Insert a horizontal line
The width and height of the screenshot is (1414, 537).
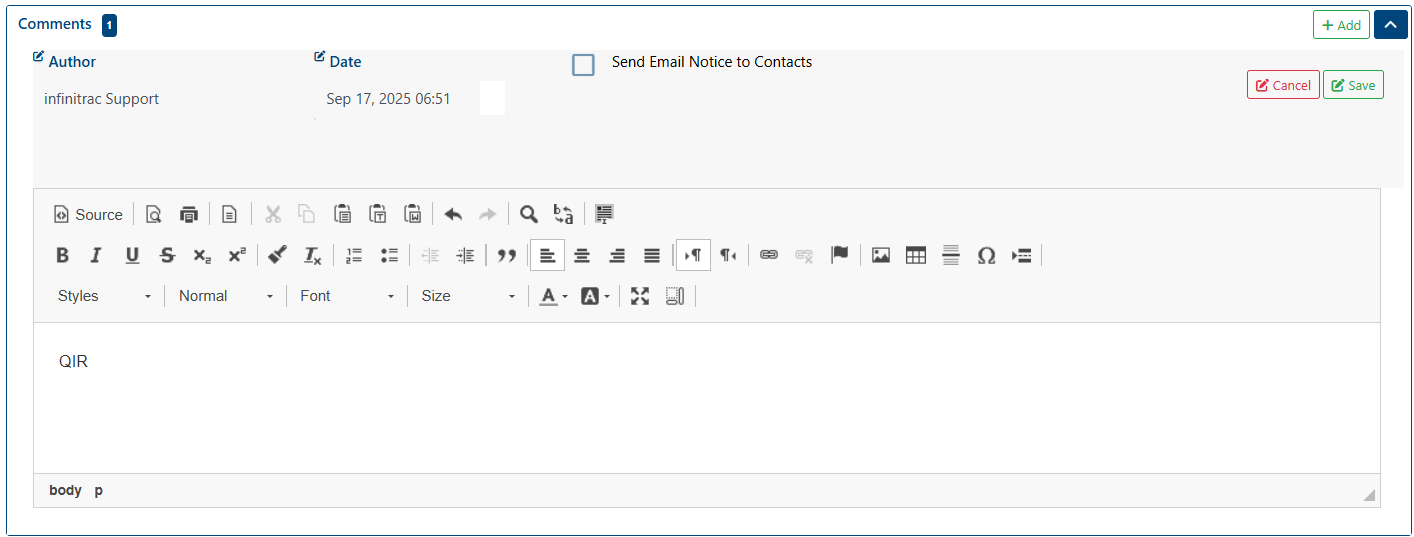(x=951, y=255)
